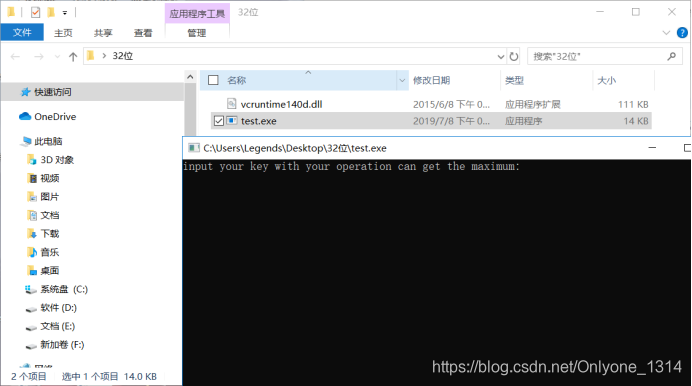Click the 此电脑 computer icon
The image size is (692, 386).
pyautogui.click(x=26, y=141)
